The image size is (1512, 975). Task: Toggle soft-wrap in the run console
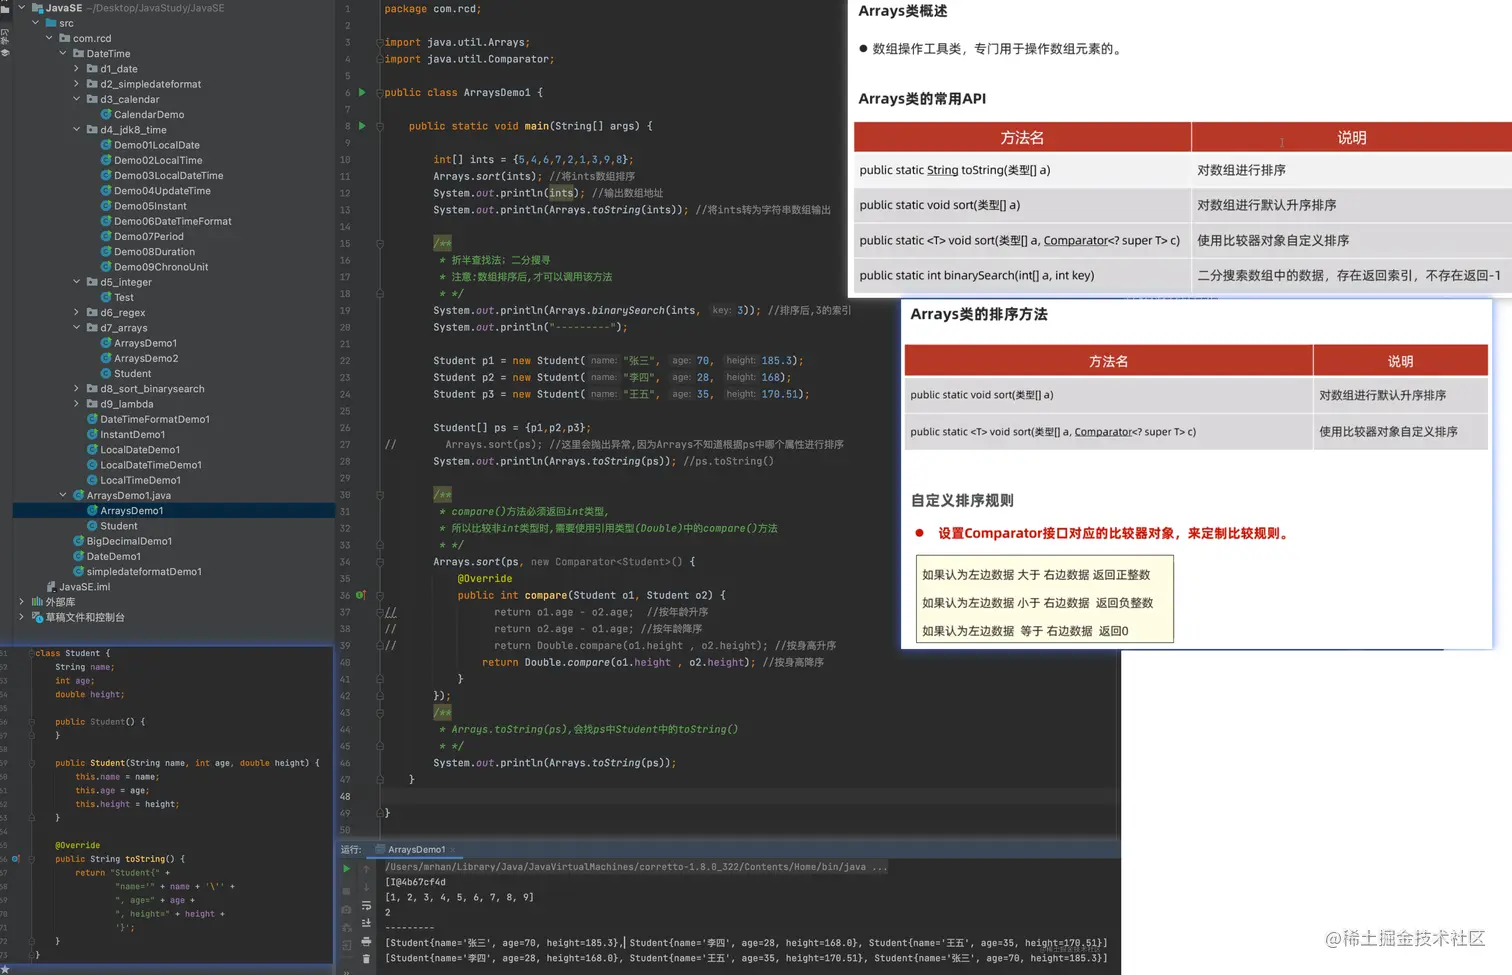click(366, 906)
